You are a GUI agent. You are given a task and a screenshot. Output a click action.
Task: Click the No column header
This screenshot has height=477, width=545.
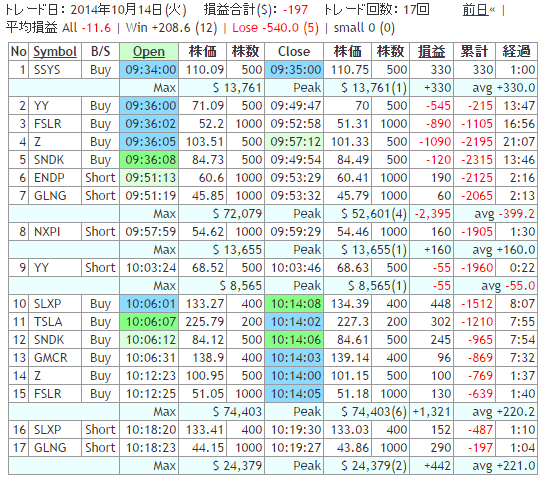click(x=19, y=51)
